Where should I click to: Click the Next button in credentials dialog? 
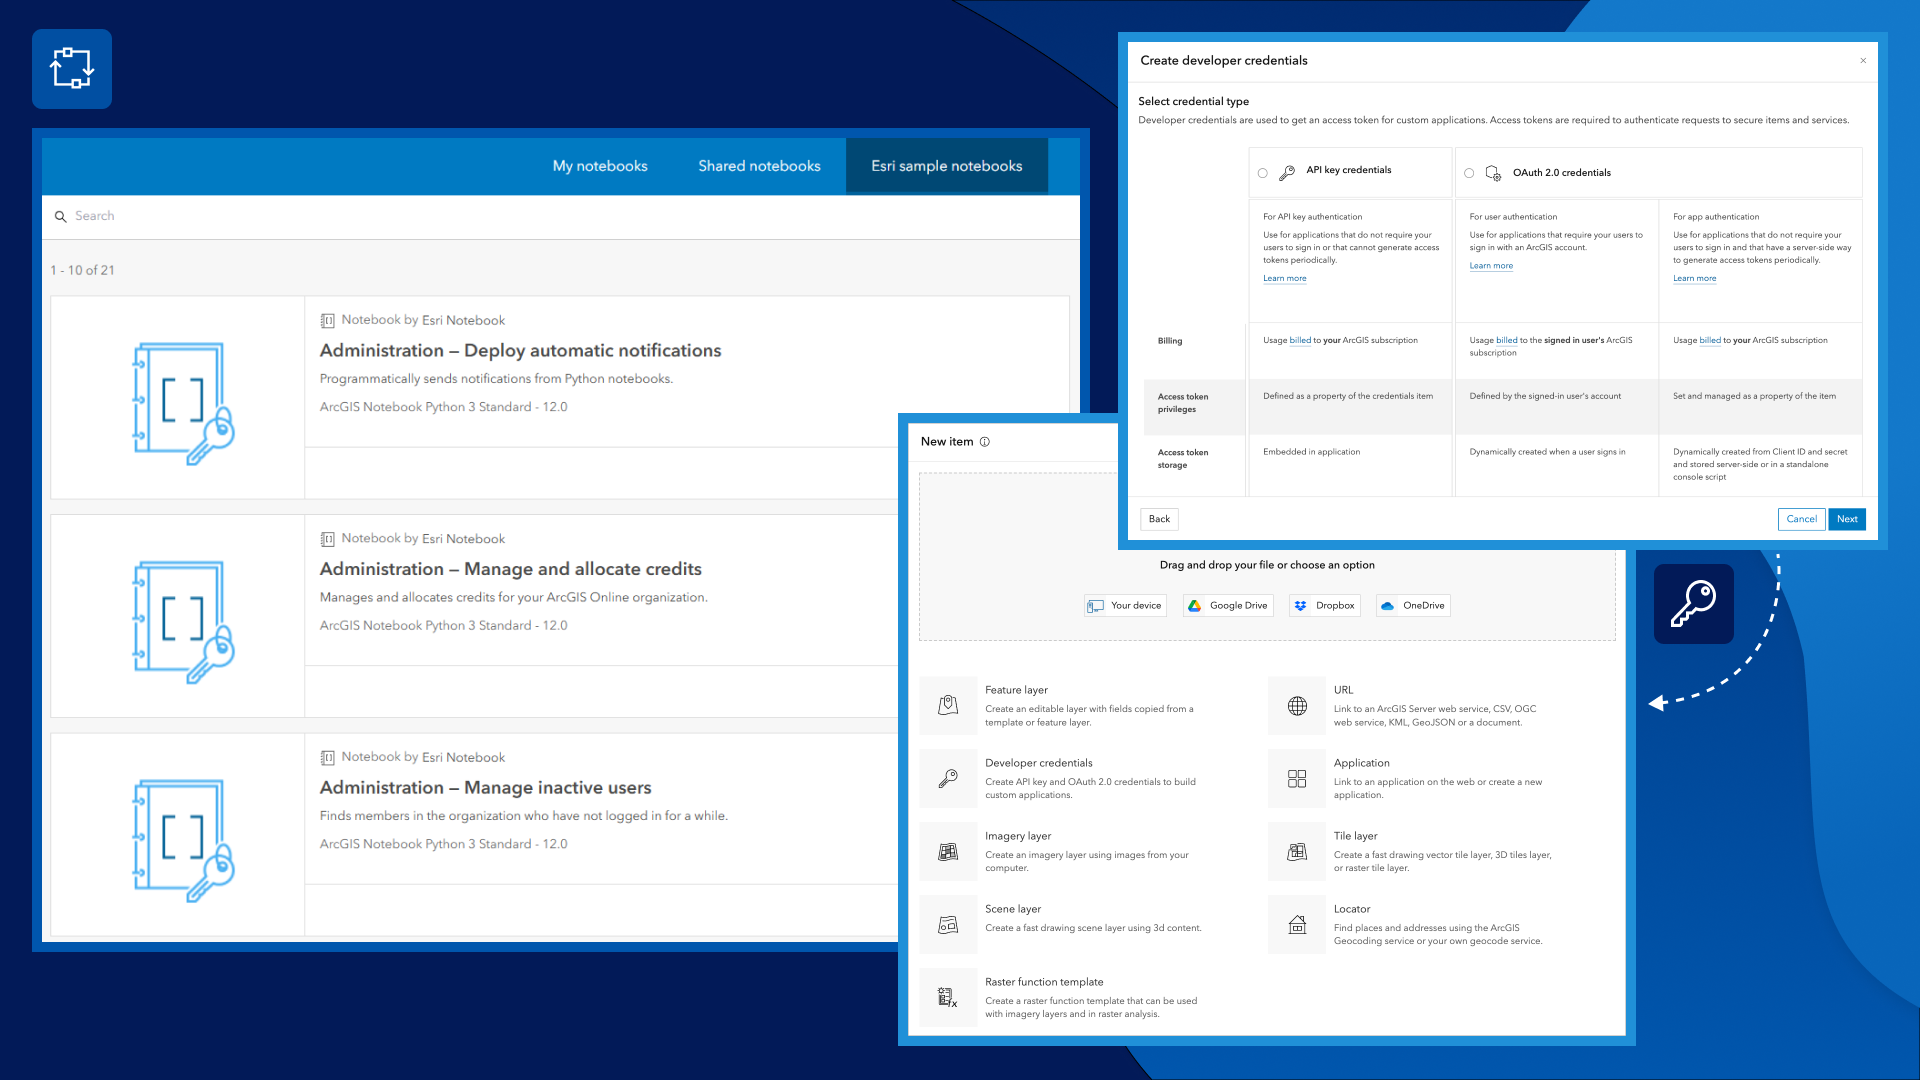click(1847, 519)
